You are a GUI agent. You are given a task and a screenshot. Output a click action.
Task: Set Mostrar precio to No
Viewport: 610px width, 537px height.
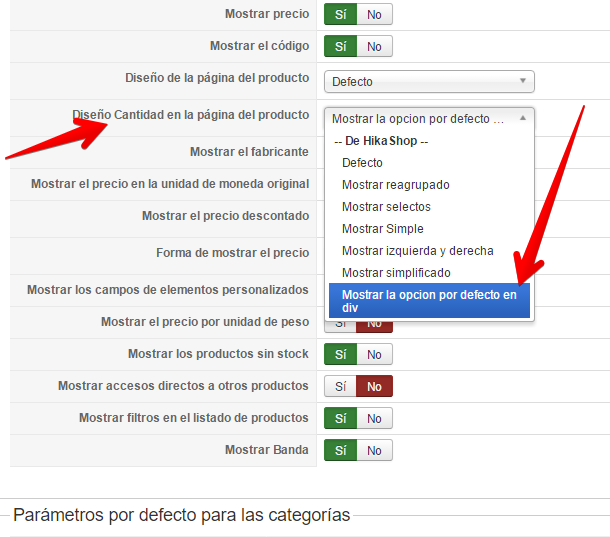374,14
